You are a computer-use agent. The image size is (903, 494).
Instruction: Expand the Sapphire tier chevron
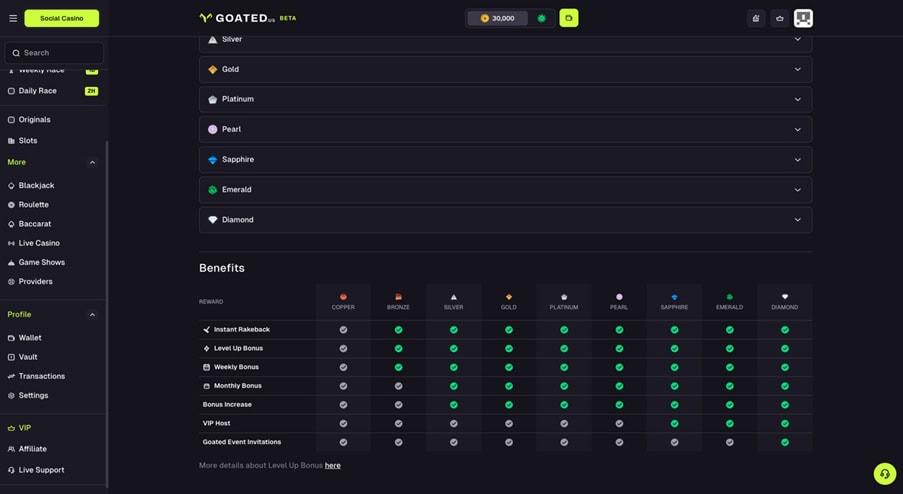[x=798, y=159]
